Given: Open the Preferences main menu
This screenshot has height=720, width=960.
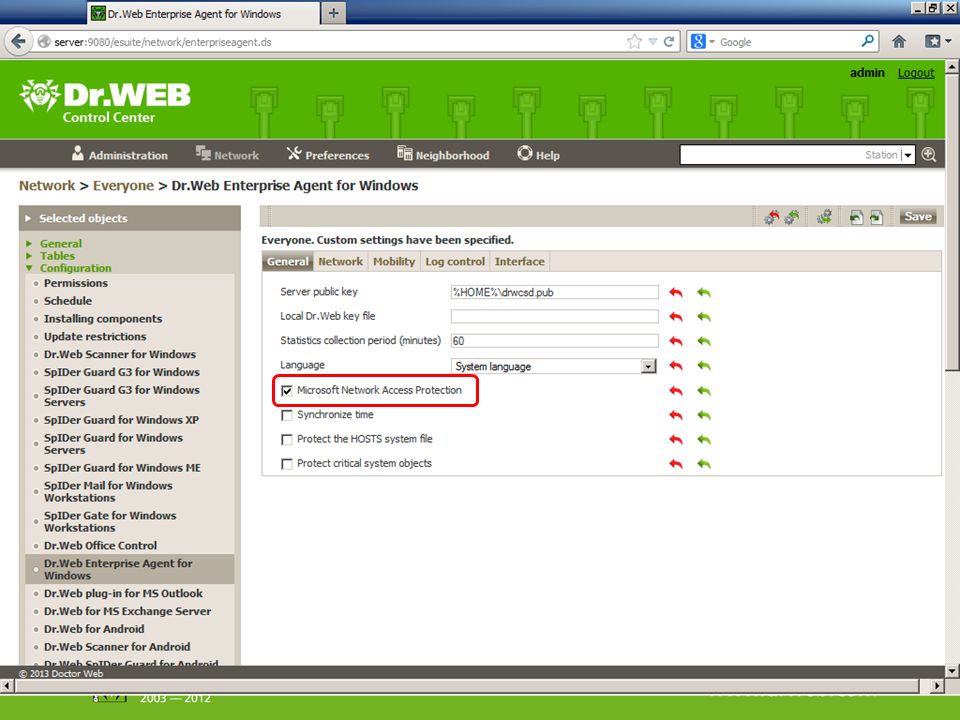Looking at the screenshot, I should pos(328,155).
